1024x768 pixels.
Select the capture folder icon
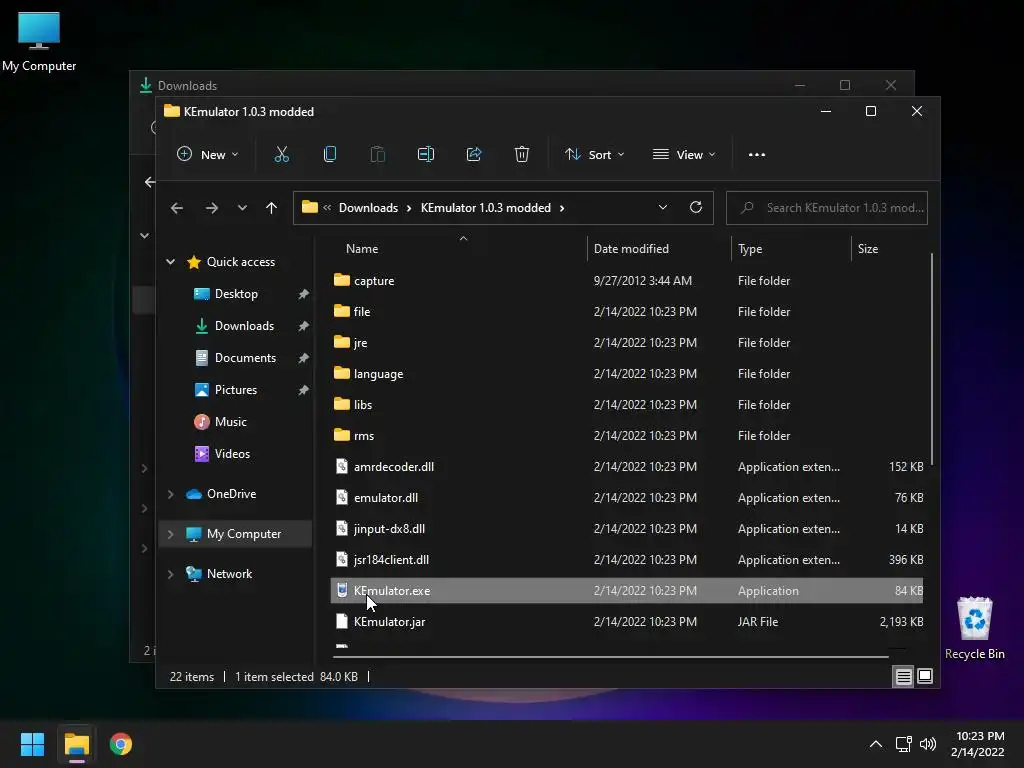pos(342,280)
